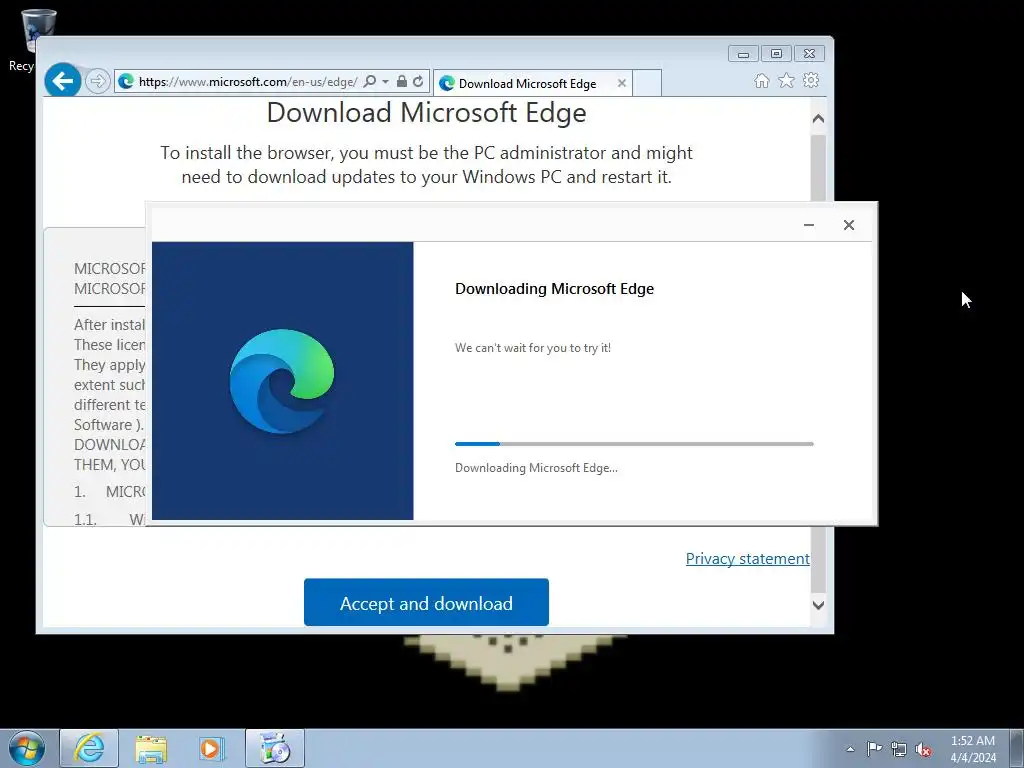Open the Privacy statement link
Viewport: 1024px width, 768px height.
point(748,558)
